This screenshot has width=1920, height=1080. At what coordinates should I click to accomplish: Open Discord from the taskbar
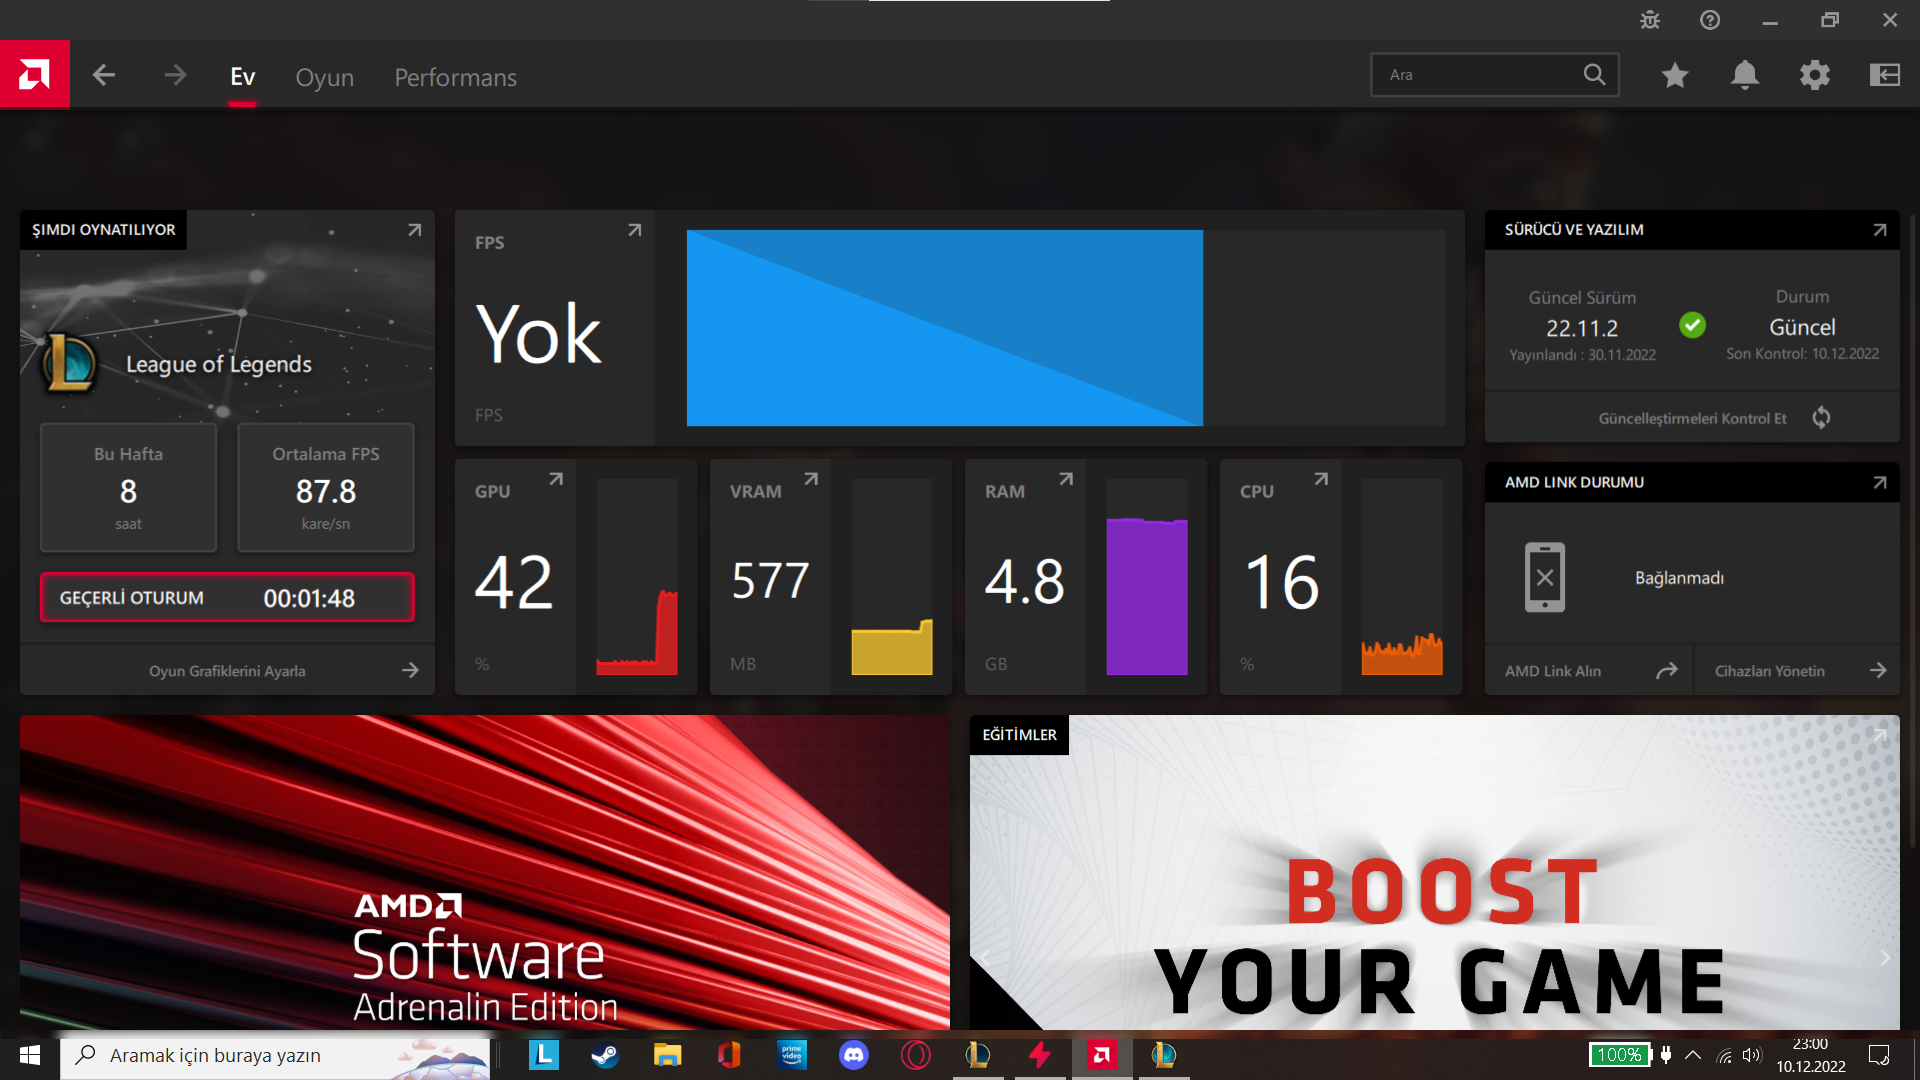tap(853, 1055)
